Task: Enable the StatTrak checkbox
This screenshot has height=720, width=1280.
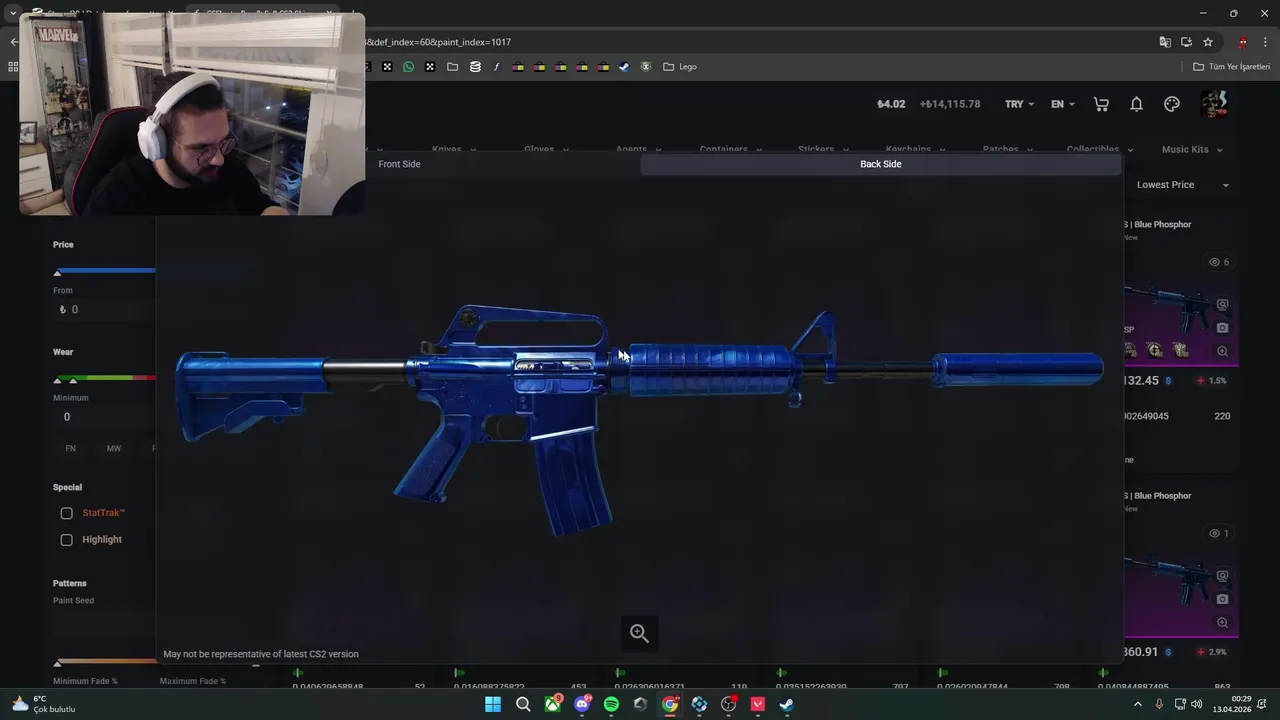Action: [x=66, y=513]
